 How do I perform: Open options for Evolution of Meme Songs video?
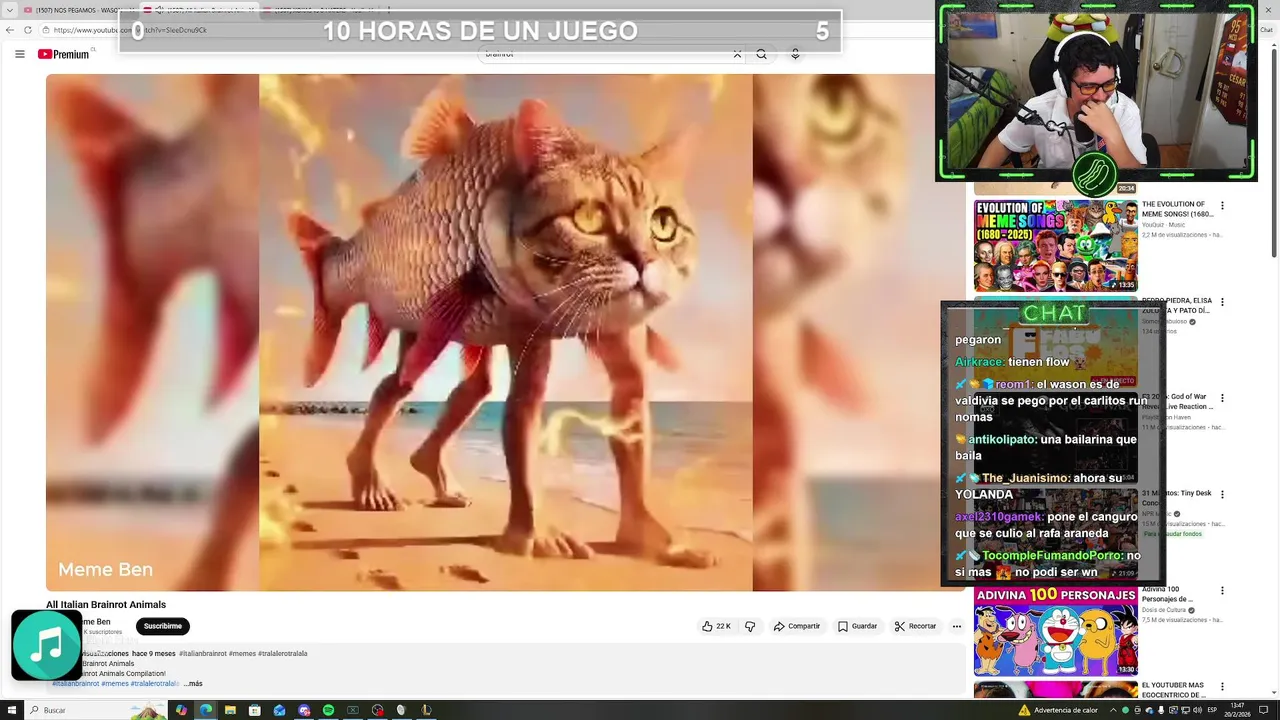(1222, 206)
